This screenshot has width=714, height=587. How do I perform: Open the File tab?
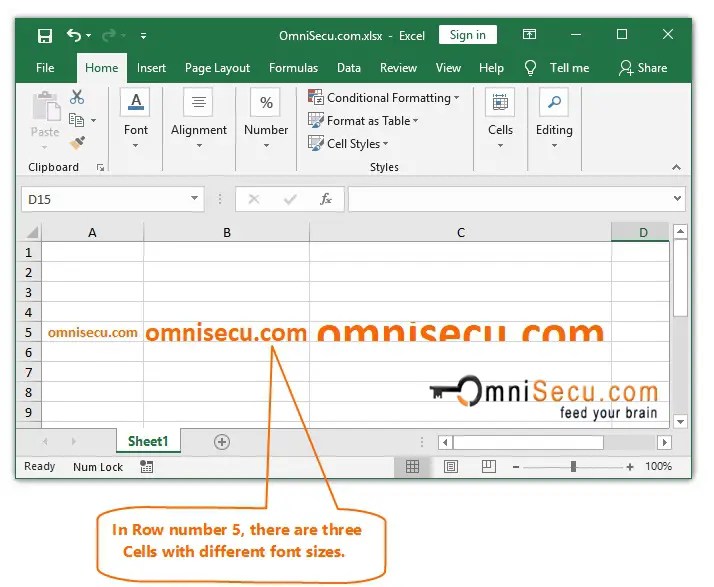[45, 68]
